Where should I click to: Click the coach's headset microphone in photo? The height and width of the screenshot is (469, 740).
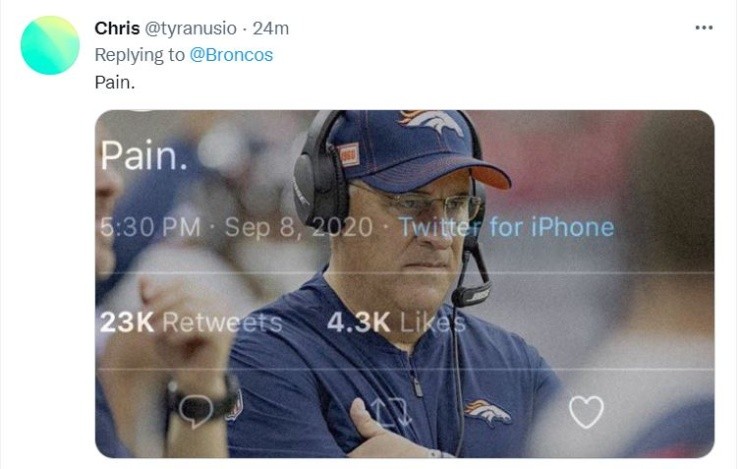472,295
